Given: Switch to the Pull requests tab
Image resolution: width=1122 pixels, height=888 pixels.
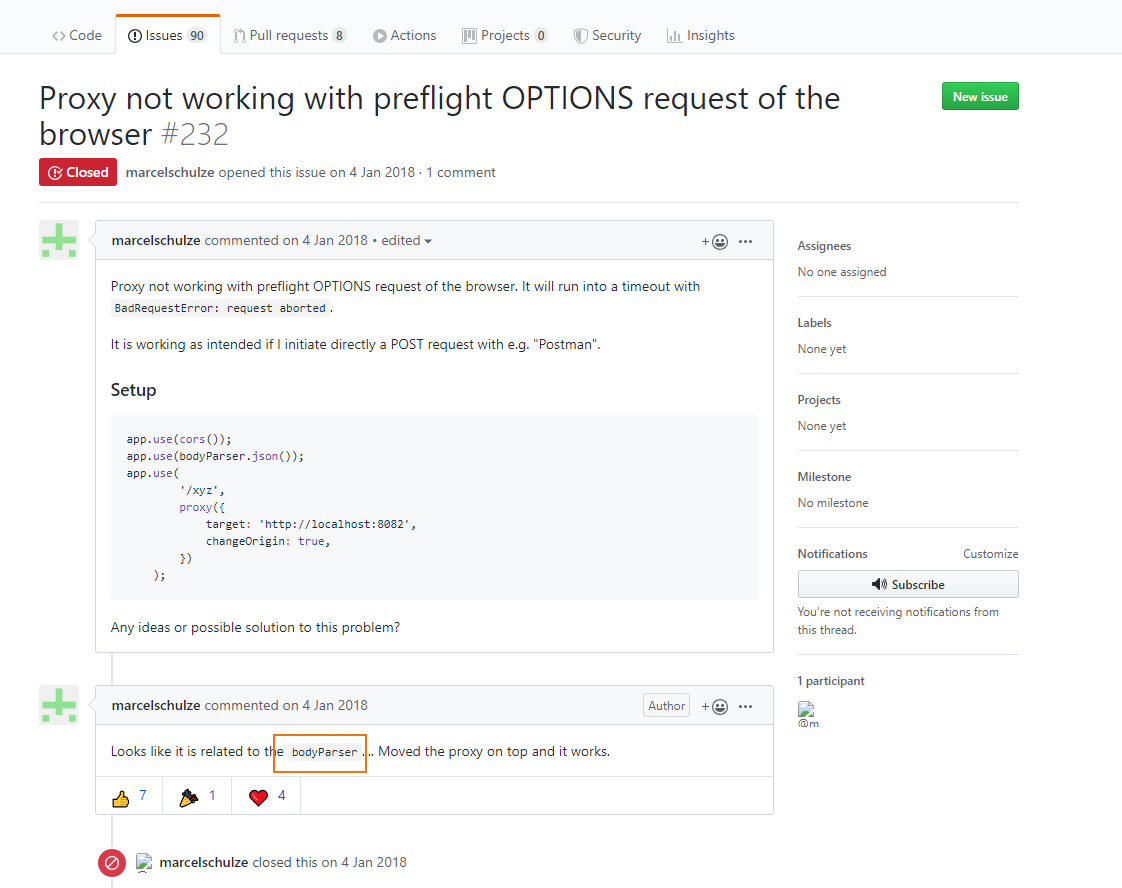Looking at the screenshot, I should point(289,35).
